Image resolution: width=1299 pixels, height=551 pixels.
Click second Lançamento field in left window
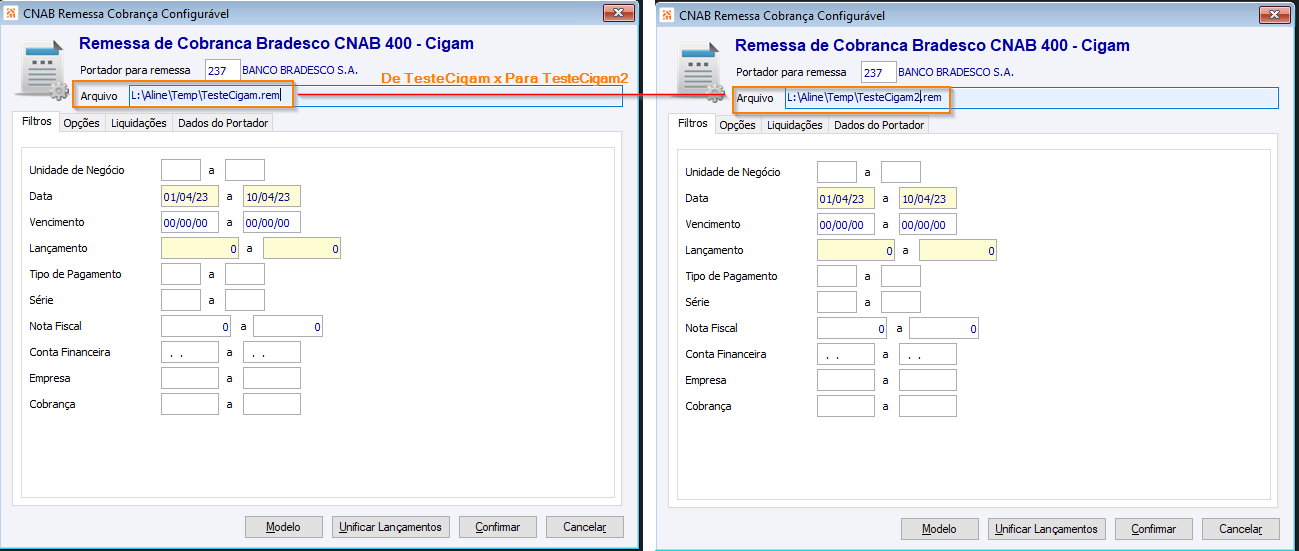(x=302, y=249)
